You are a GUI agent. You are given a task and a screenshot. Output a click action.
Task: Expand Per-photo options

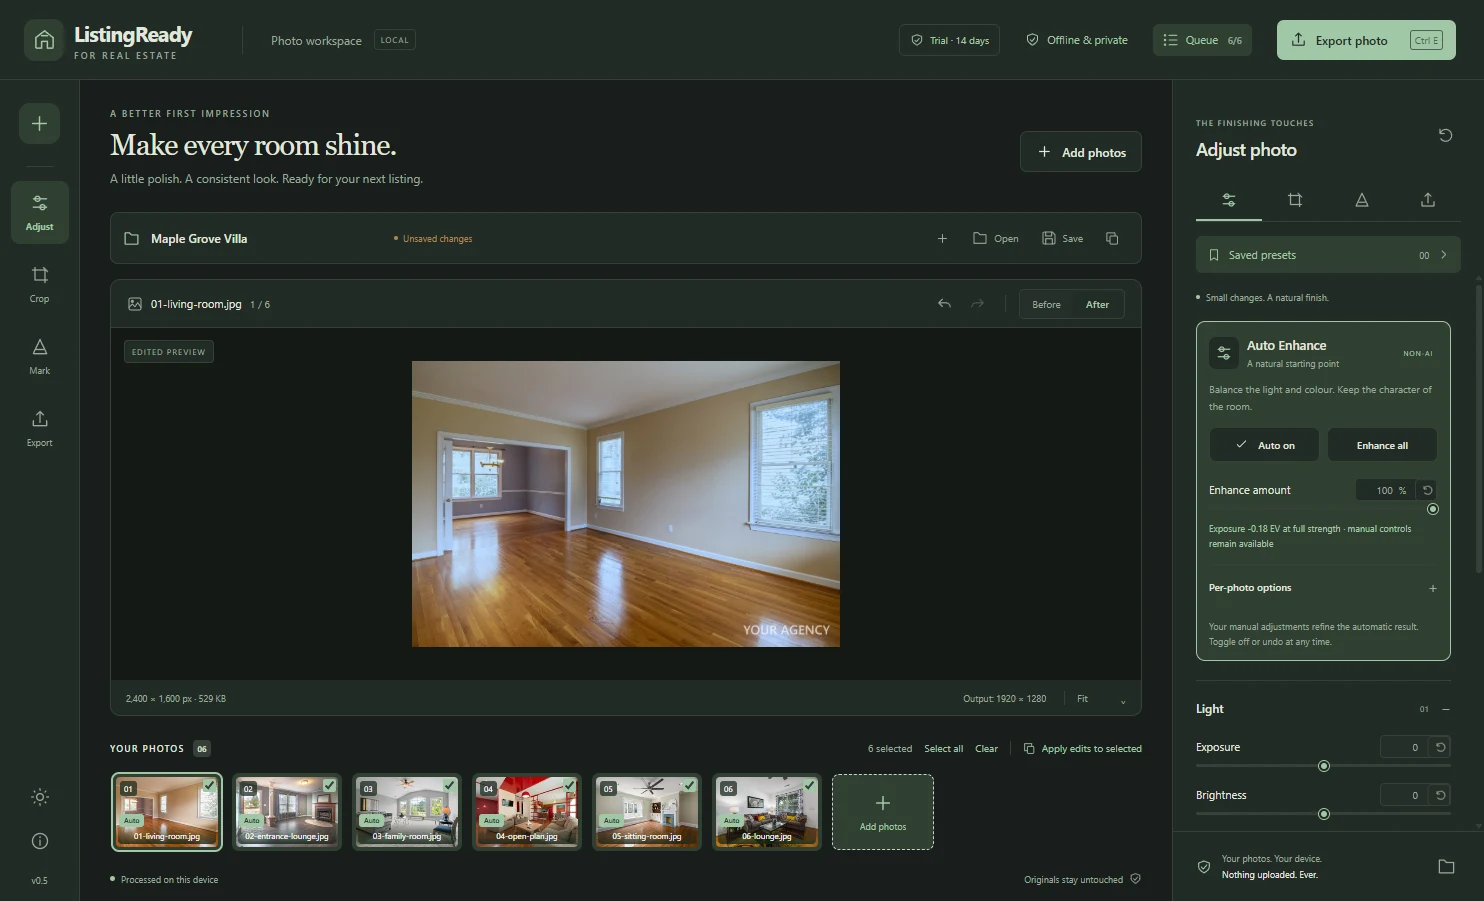tap(1322, 588)
